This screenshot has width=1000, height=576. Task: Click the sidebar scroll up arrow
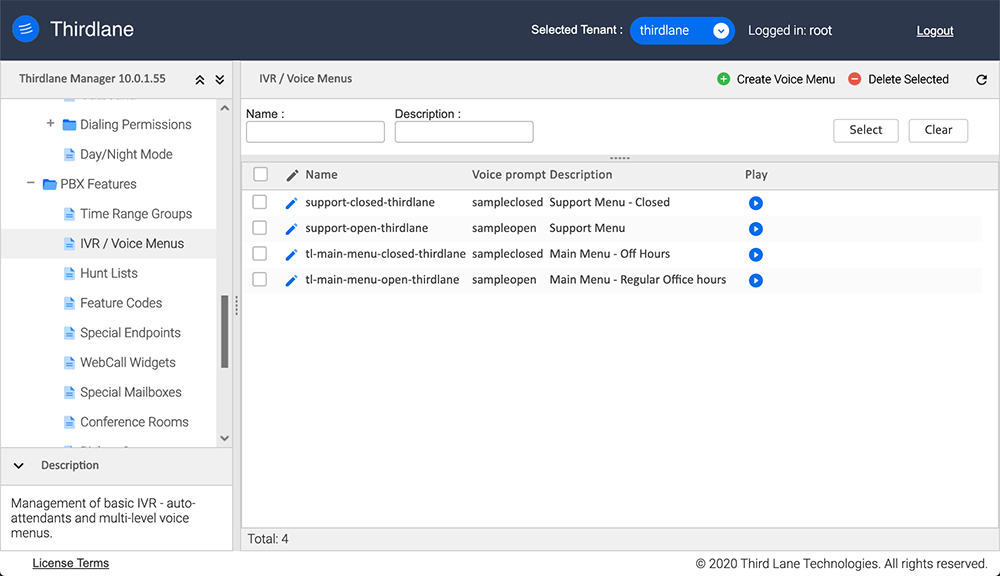(x=224, y=108)
